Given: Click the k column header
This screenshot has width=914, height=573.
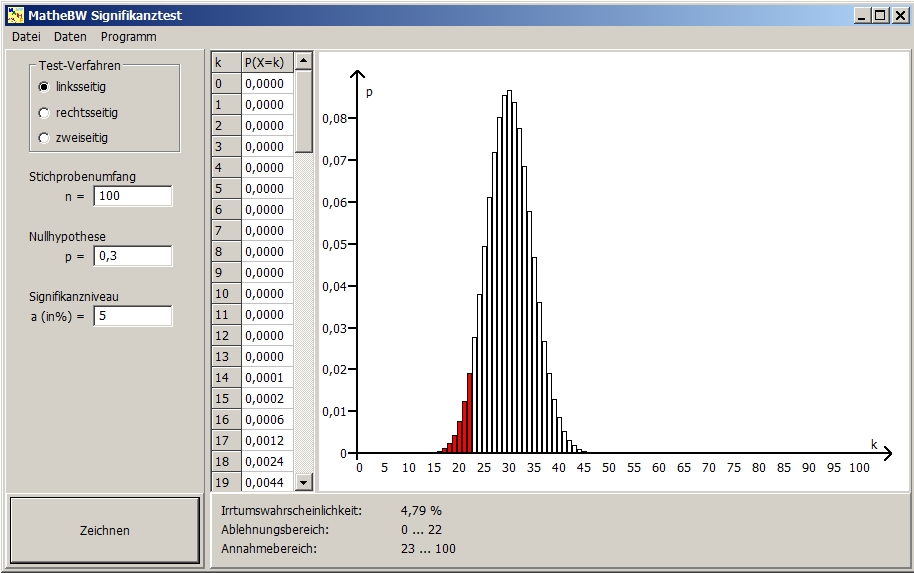Looking at the screenshot, I should tap(226, 62).
